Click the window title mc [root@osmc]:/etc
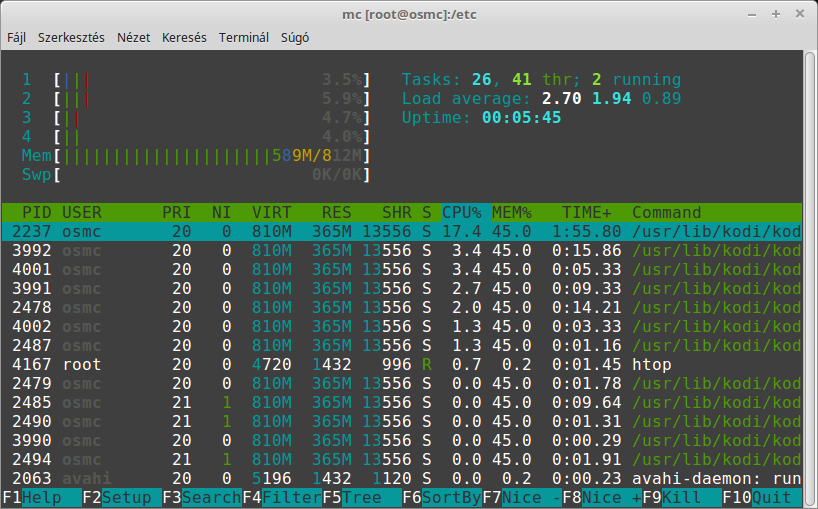818x509 pixels. click(x=410, y=15)
